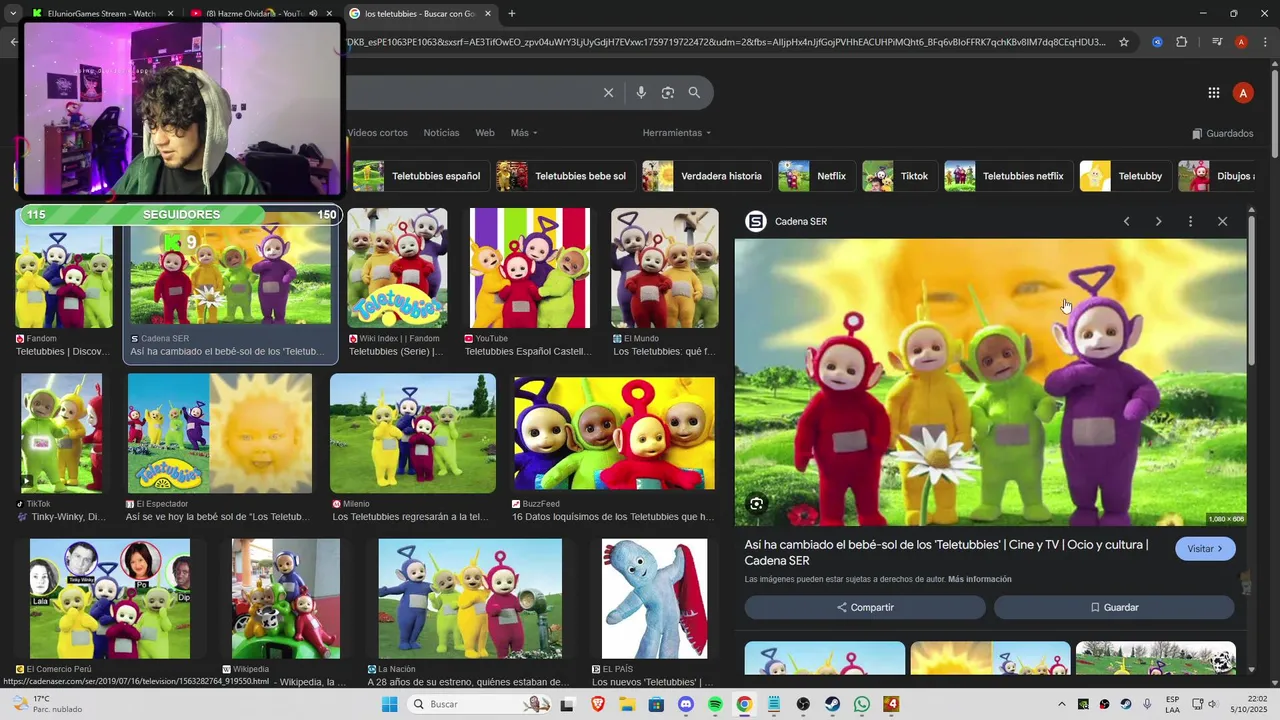Open the El Mundo Teletubbies thumbnail

click(x=665, y=268)
